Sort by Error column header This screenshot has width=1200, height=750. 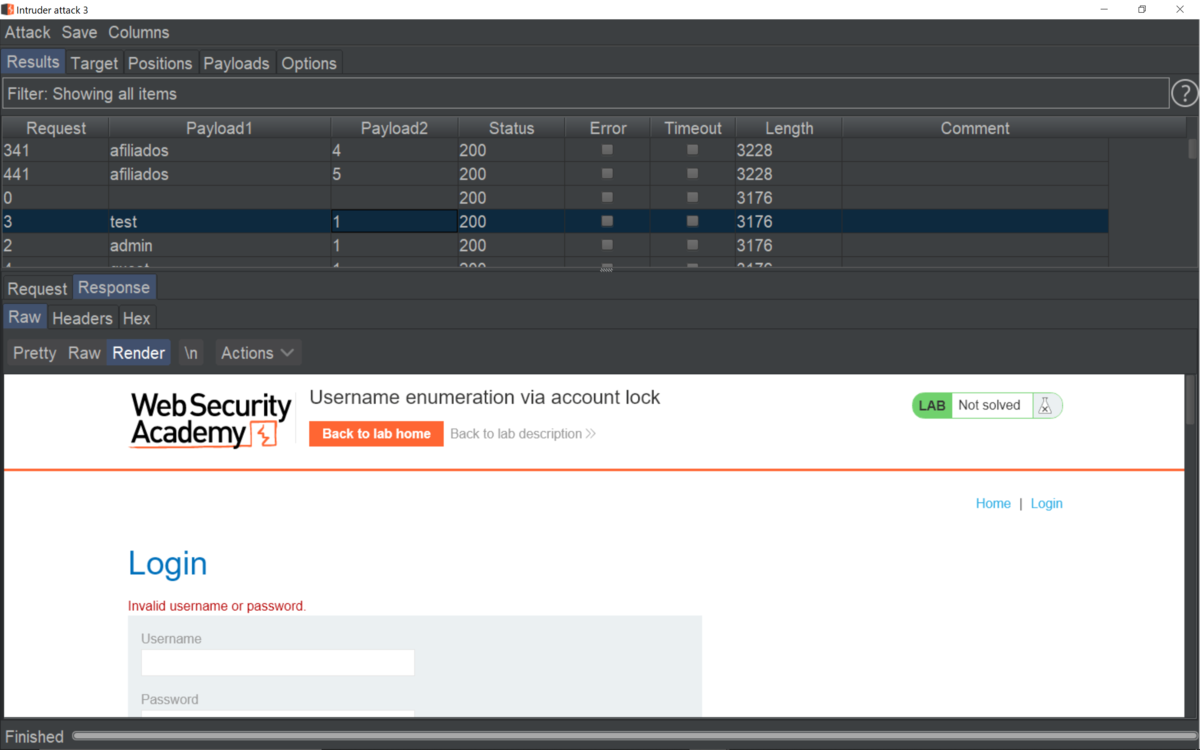(608, 128)
